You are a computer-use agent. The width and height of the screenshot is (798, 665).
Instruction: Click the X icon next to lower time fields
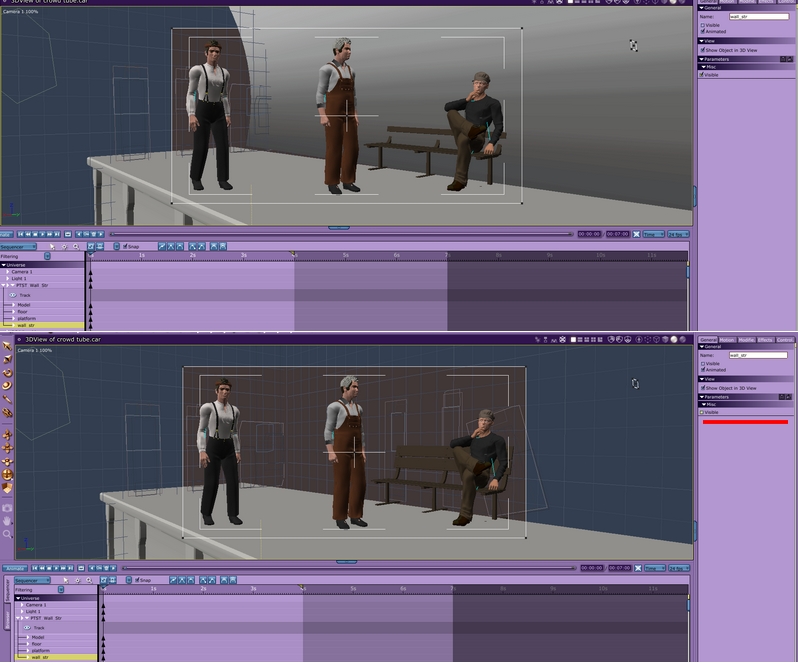[638, 568]
